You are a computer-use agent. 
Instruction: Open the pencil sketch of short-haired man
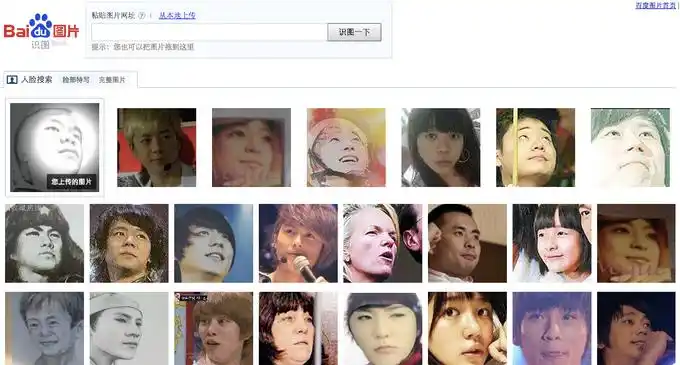coord(45,328)
